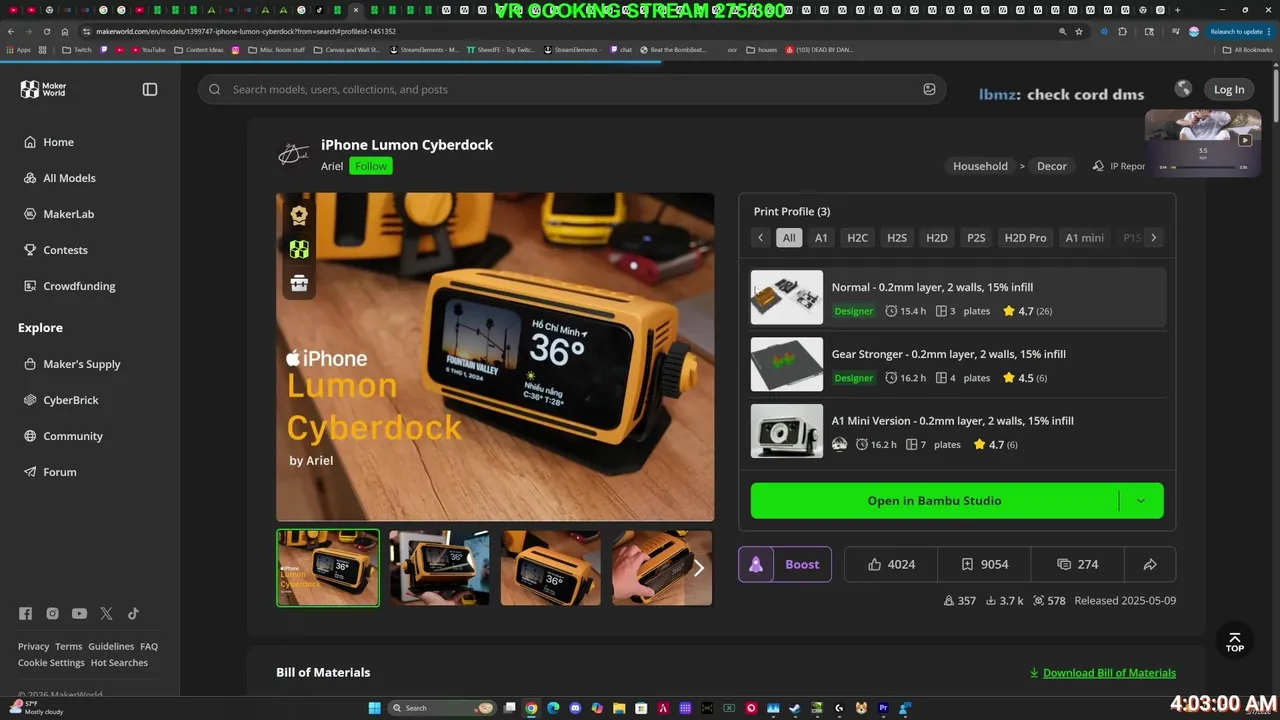
Task: Open CyberBrick under Explore
Action: (x=70, y=400)
